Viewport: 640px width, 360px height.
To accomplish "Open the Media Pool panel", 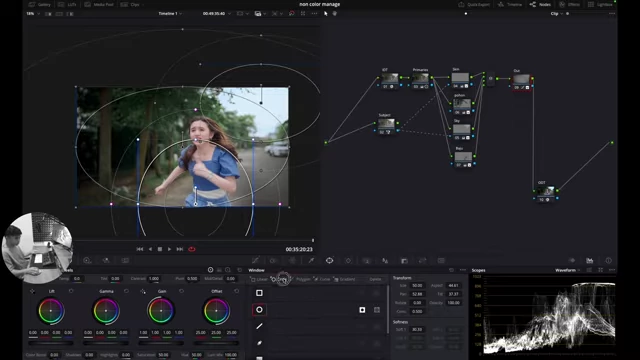I will click(99, 4).
